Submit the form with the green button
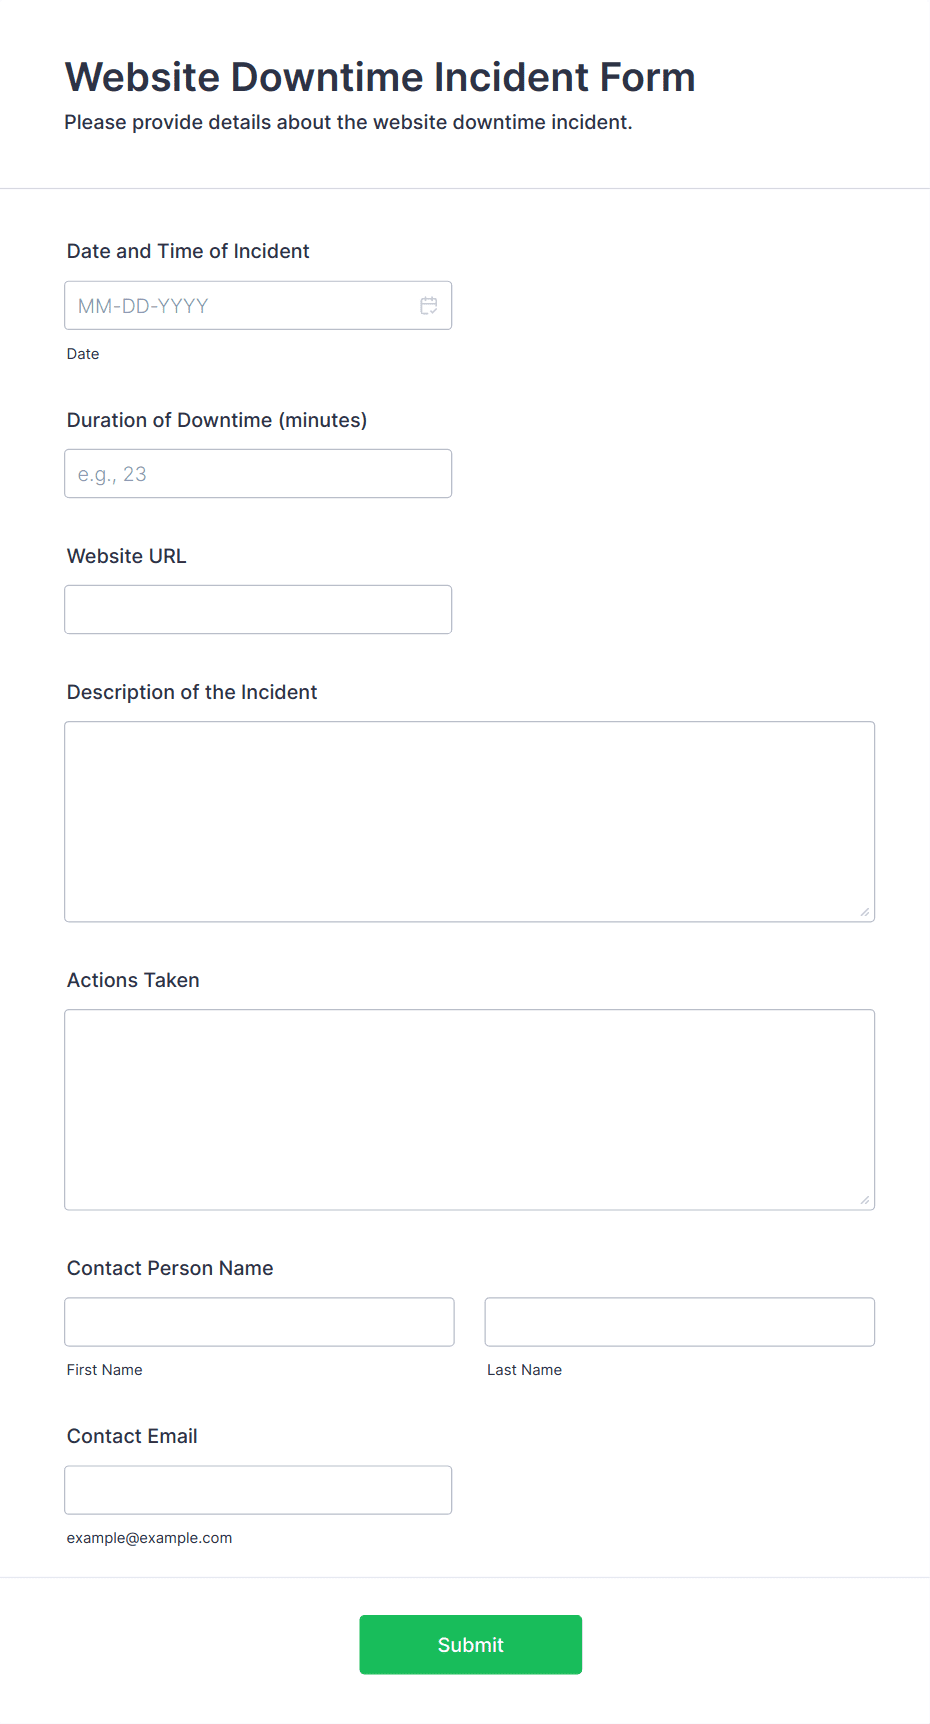Screen dimensions: 930x1724 (471, 1645)
